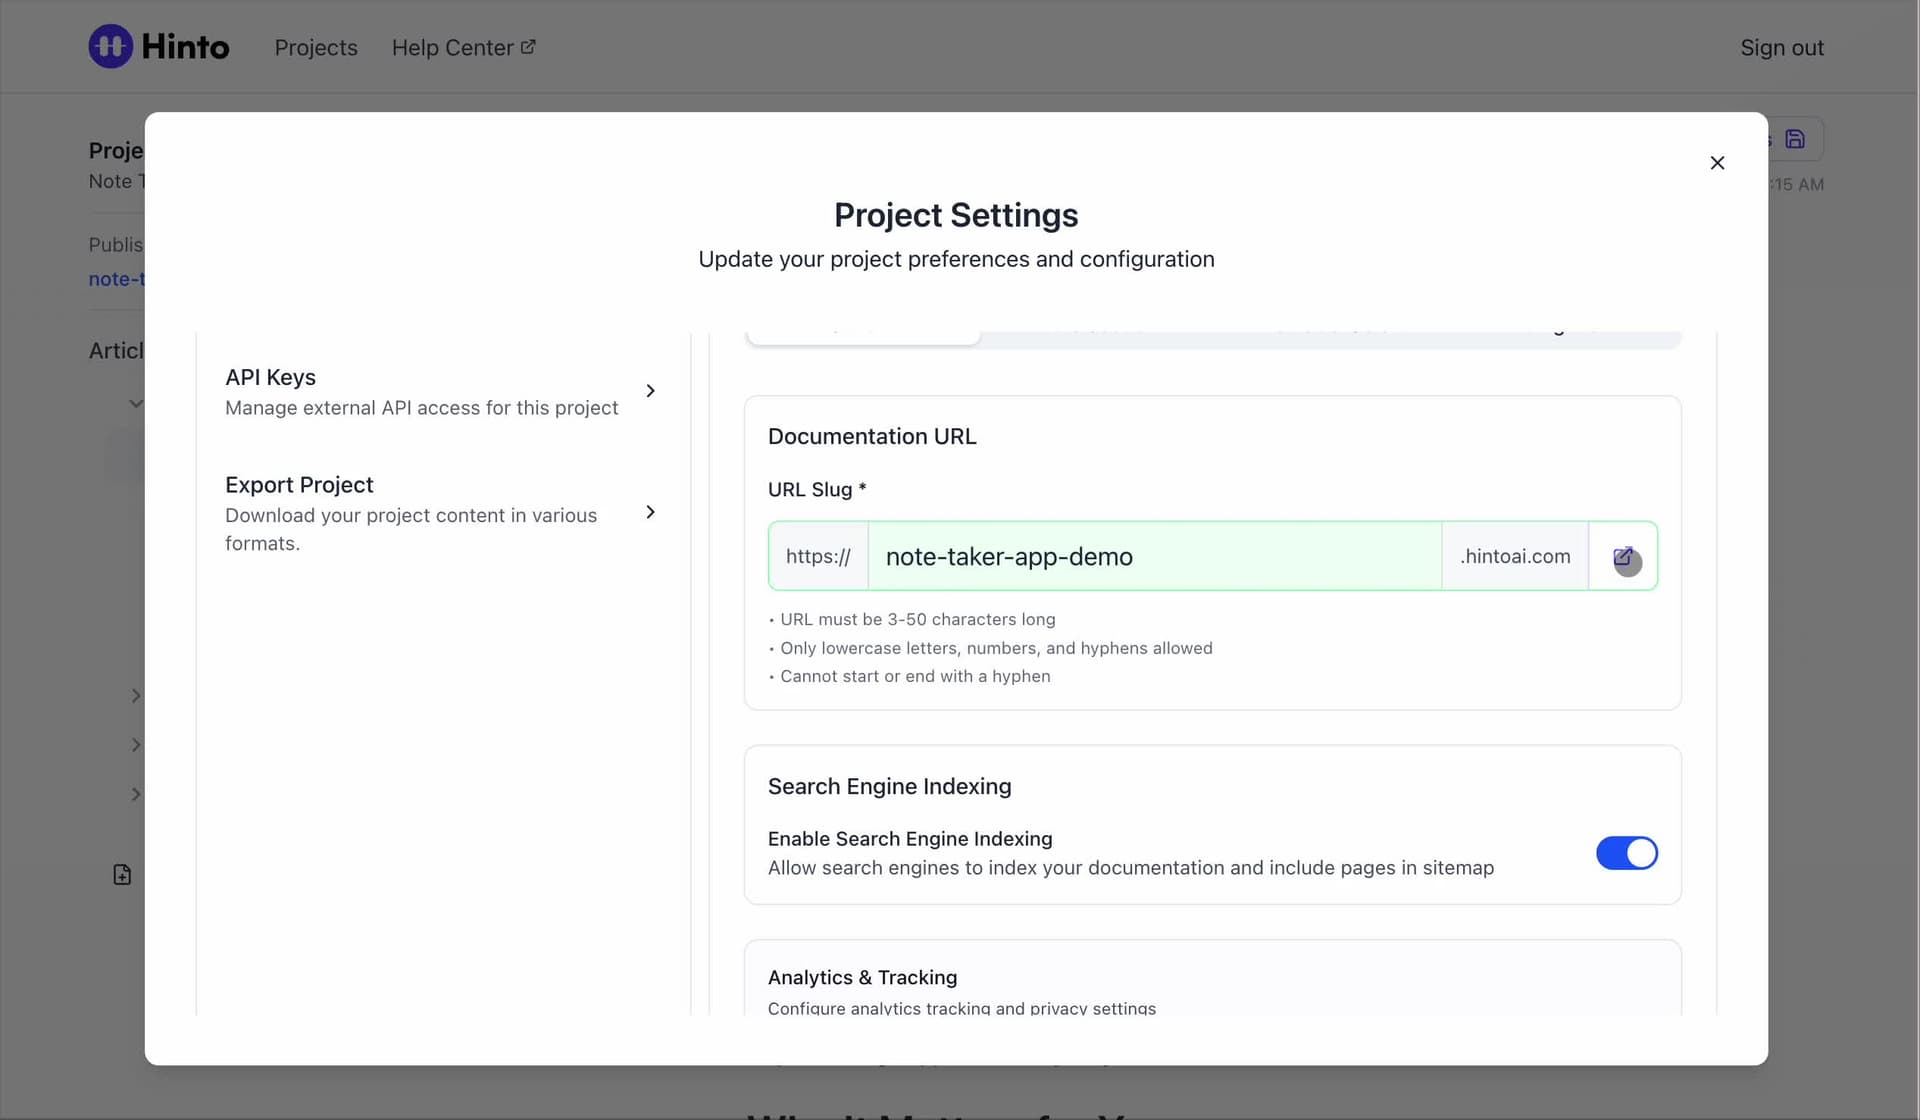Click Sign out
The height and width of the screenshot is (1120, 1920).
(1781, 48)
